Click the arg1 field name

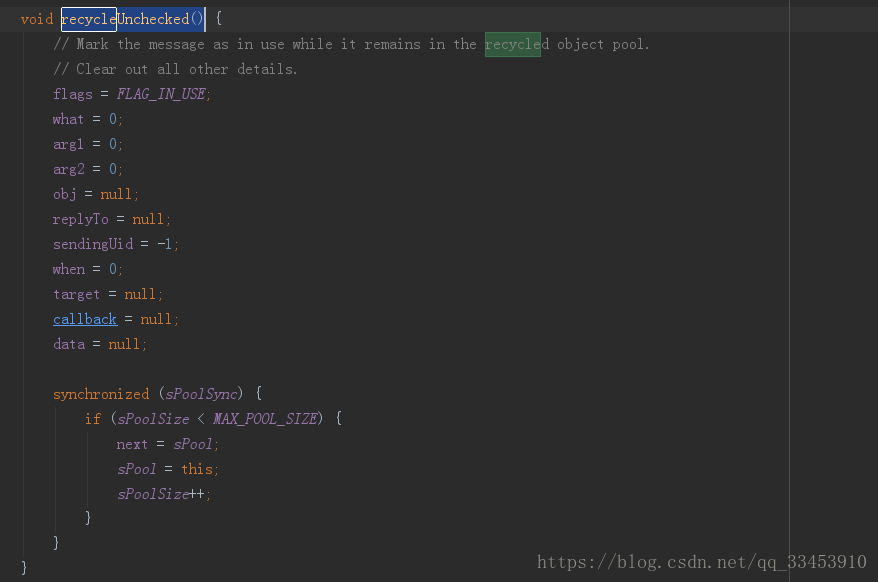tap(68, 145)
